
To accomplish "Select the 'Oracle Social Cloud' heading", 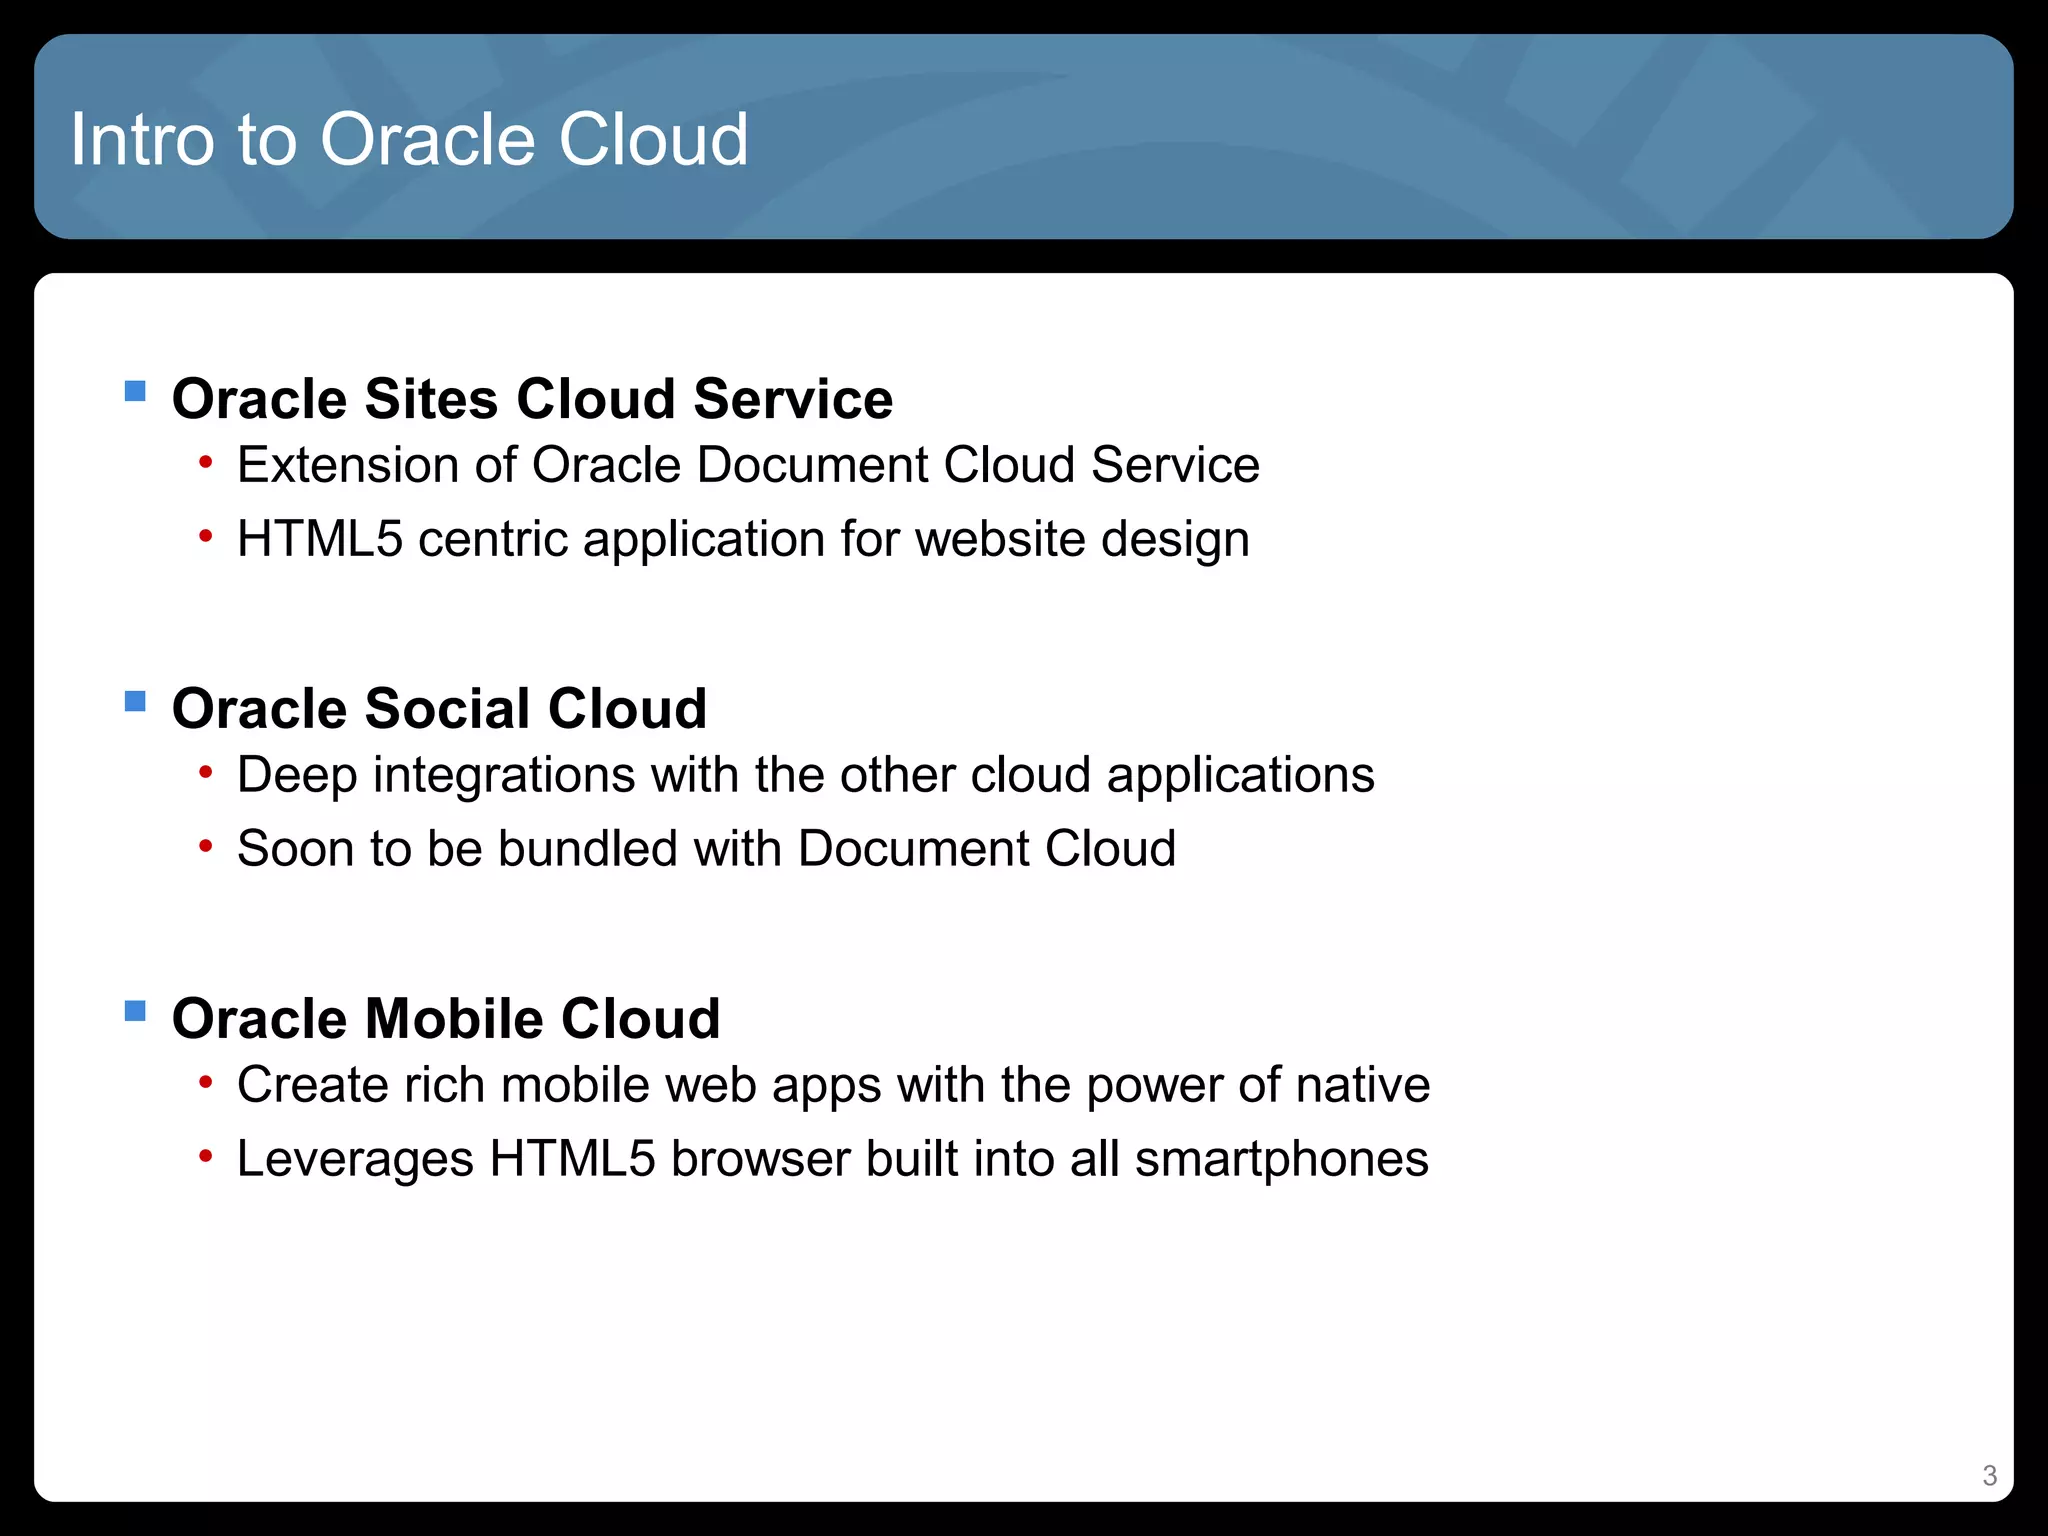I will [439, 708].
